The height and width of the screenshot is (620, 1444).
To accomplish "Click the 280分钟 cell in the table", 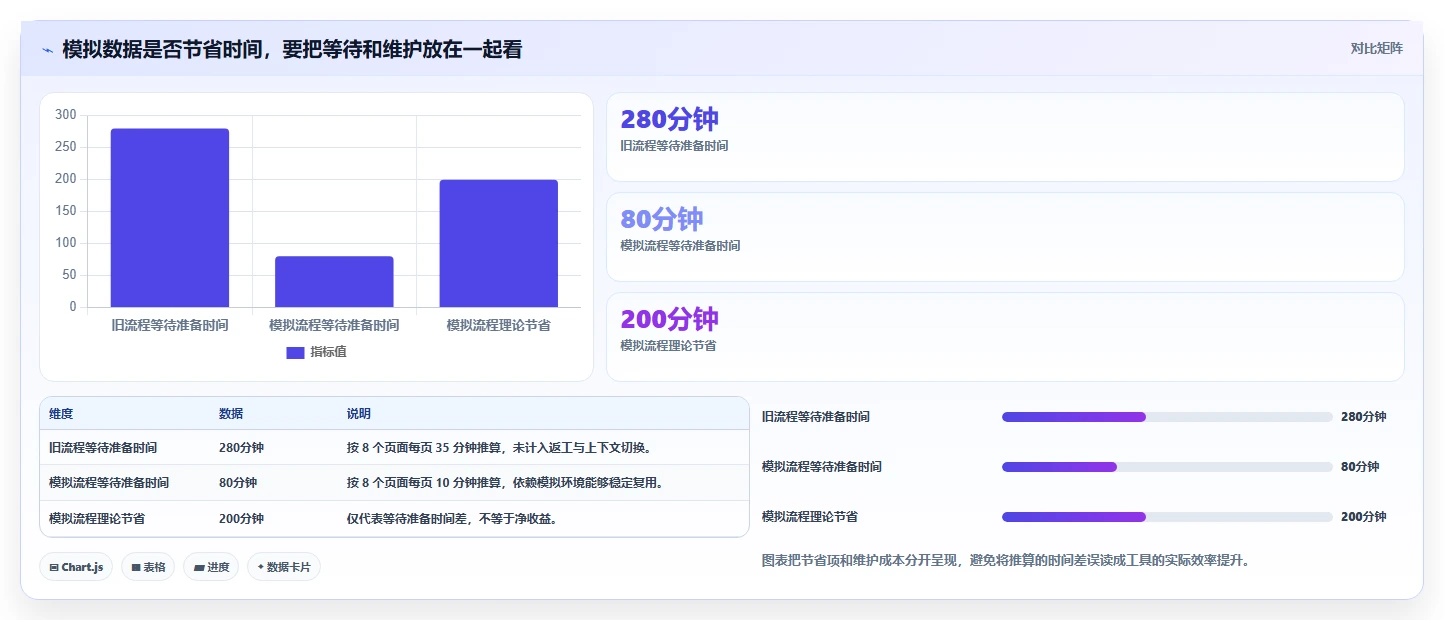I will (x=241, y=448).
